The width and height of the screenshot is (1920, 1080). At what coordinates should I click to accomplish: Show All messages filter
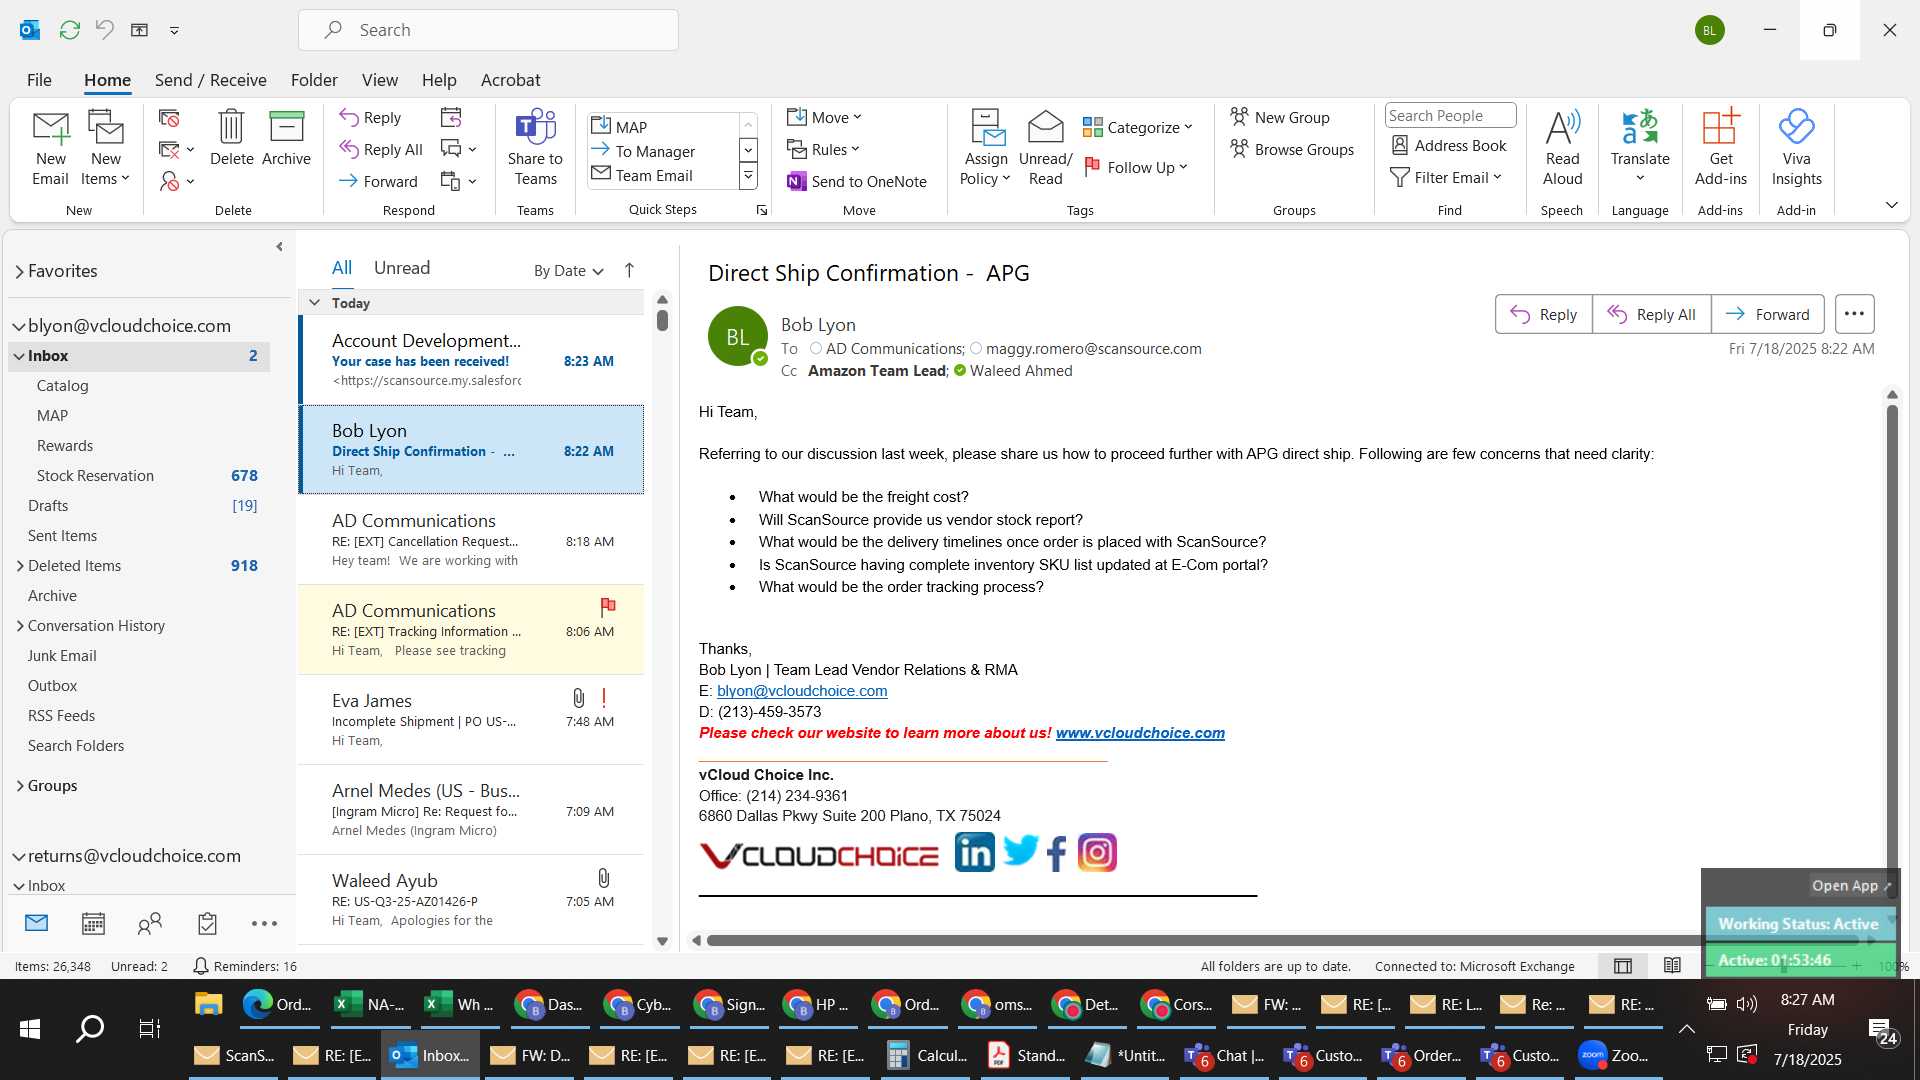click(x=342, y=268)
